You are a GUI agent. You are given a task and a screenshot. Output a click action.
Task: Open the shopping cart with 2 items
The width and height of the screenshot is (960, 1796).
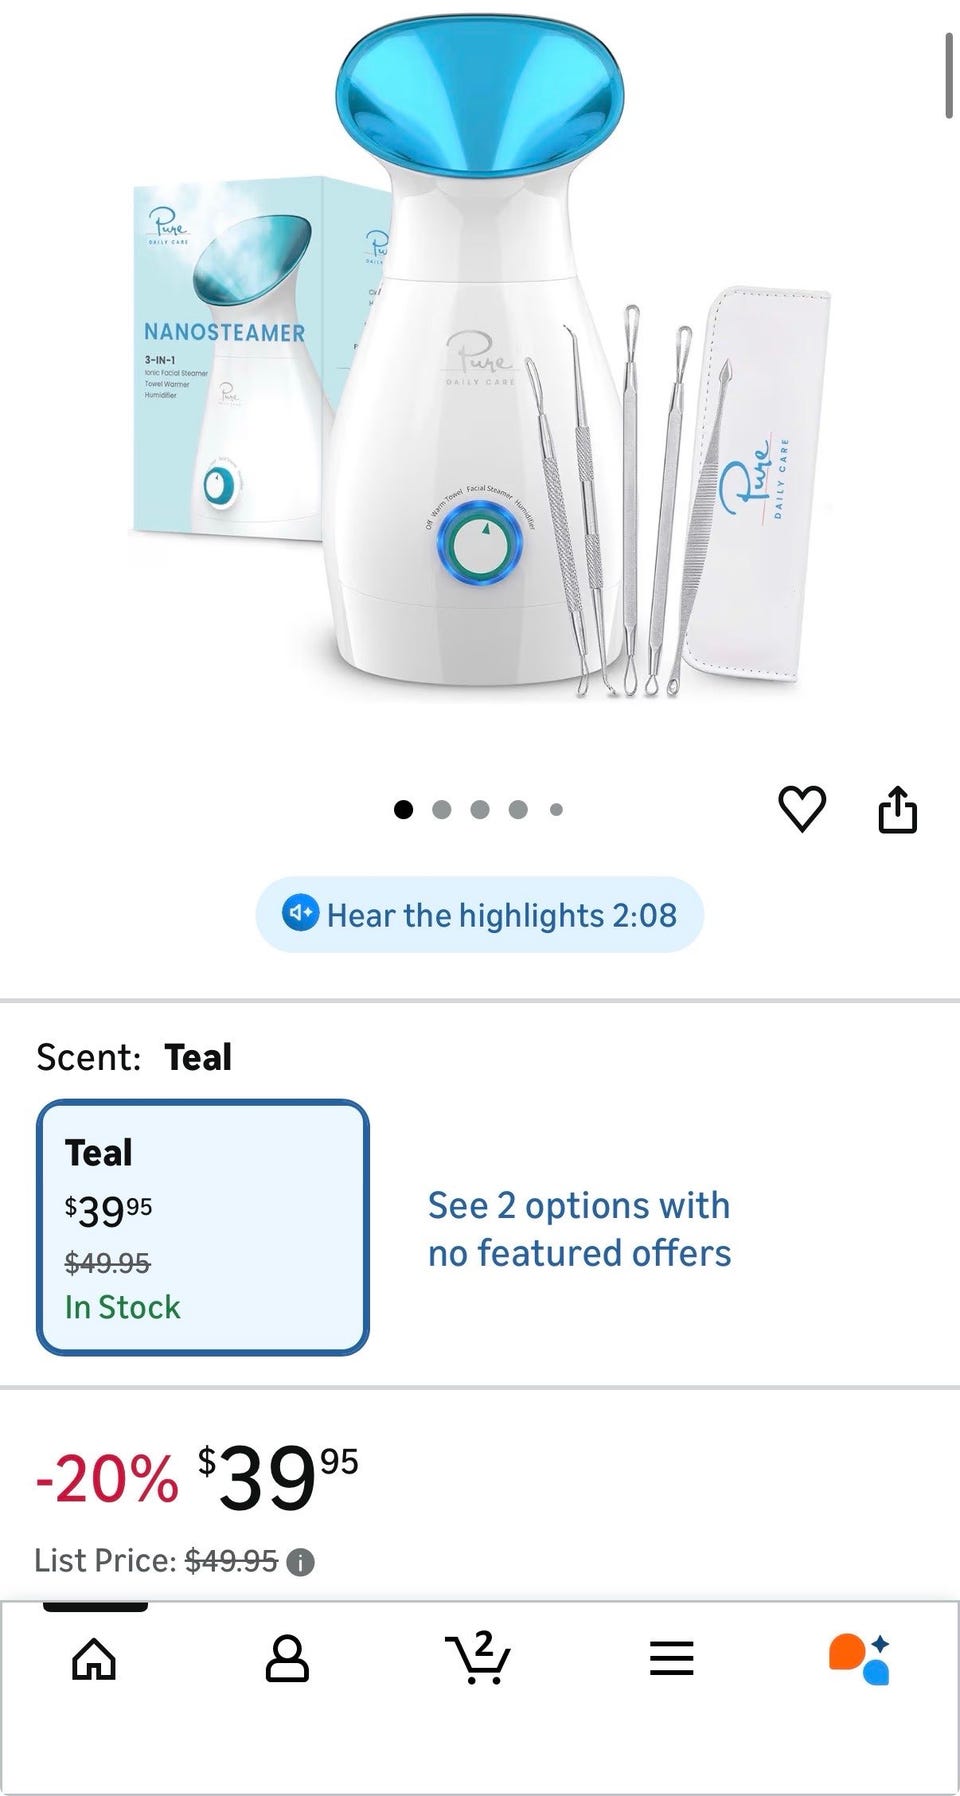click(478, 1658)
